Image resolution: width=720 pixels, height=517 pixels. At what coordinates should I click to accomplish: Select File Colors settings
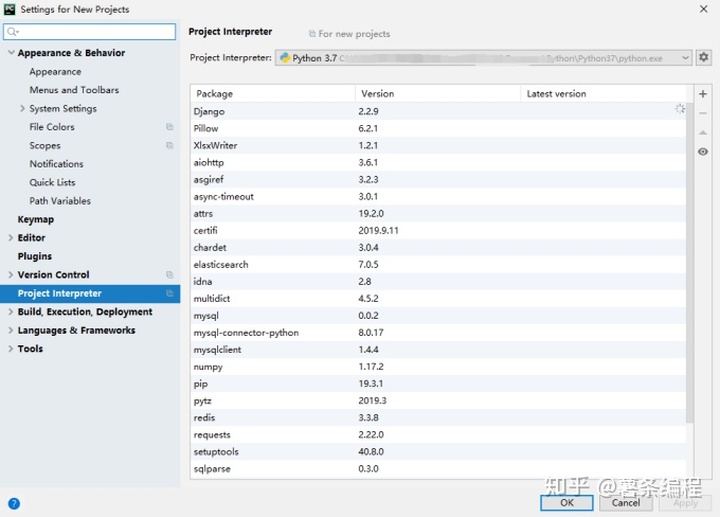tap(52, 127)
